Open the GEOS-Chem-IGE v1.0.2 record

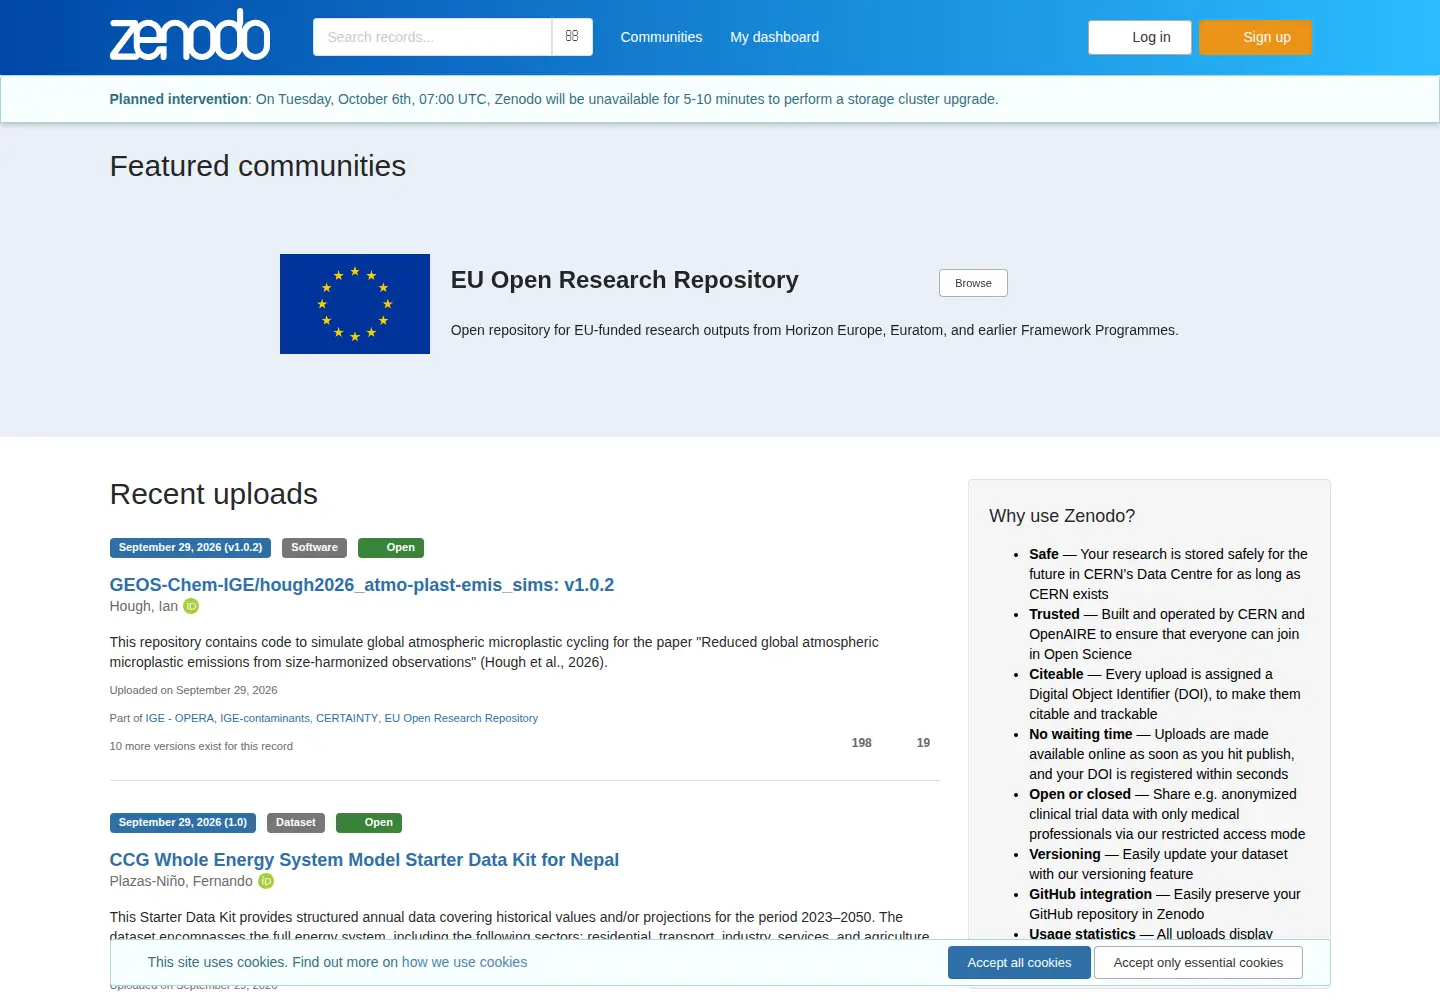click(362, 585)
